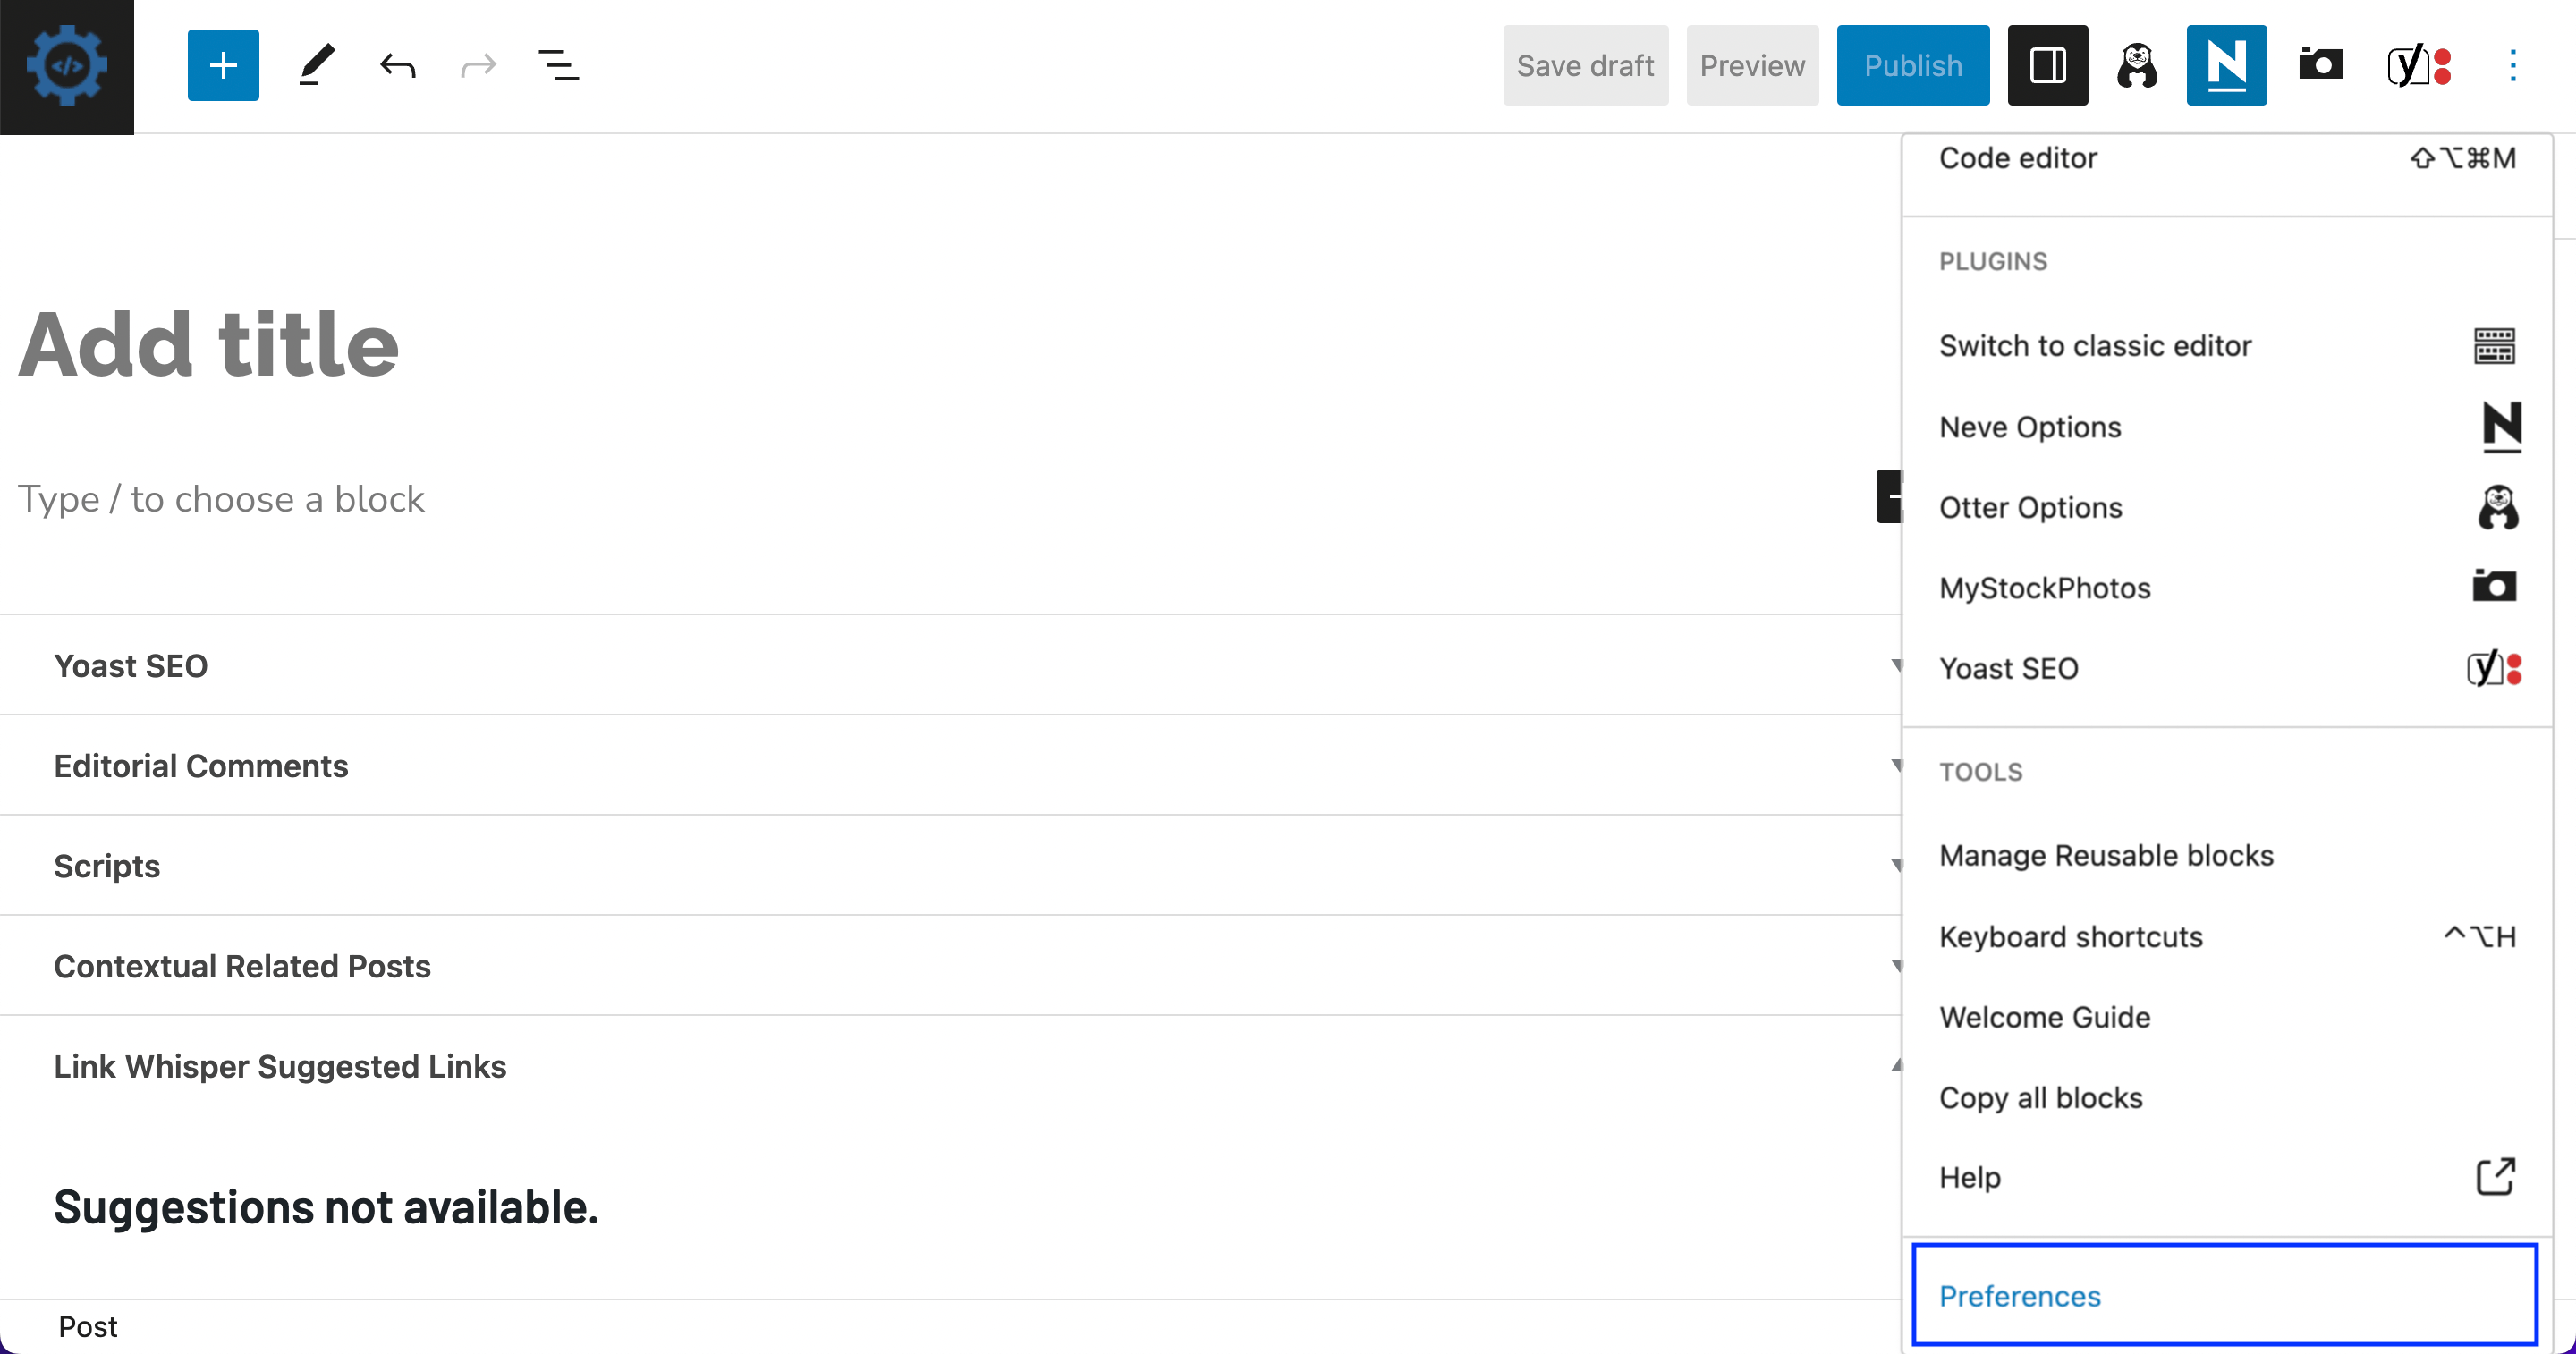Toggle the settings sidebar panel

(x=2048, y=64)
